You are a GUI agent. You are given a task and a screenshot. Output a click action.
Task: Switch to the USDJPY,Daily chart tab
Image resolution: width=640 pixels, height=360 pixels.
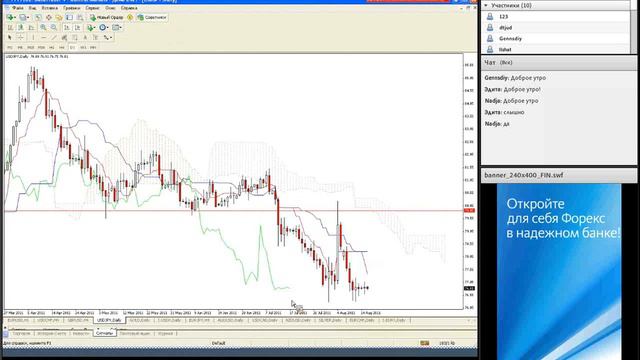click(x=109, y=320)
